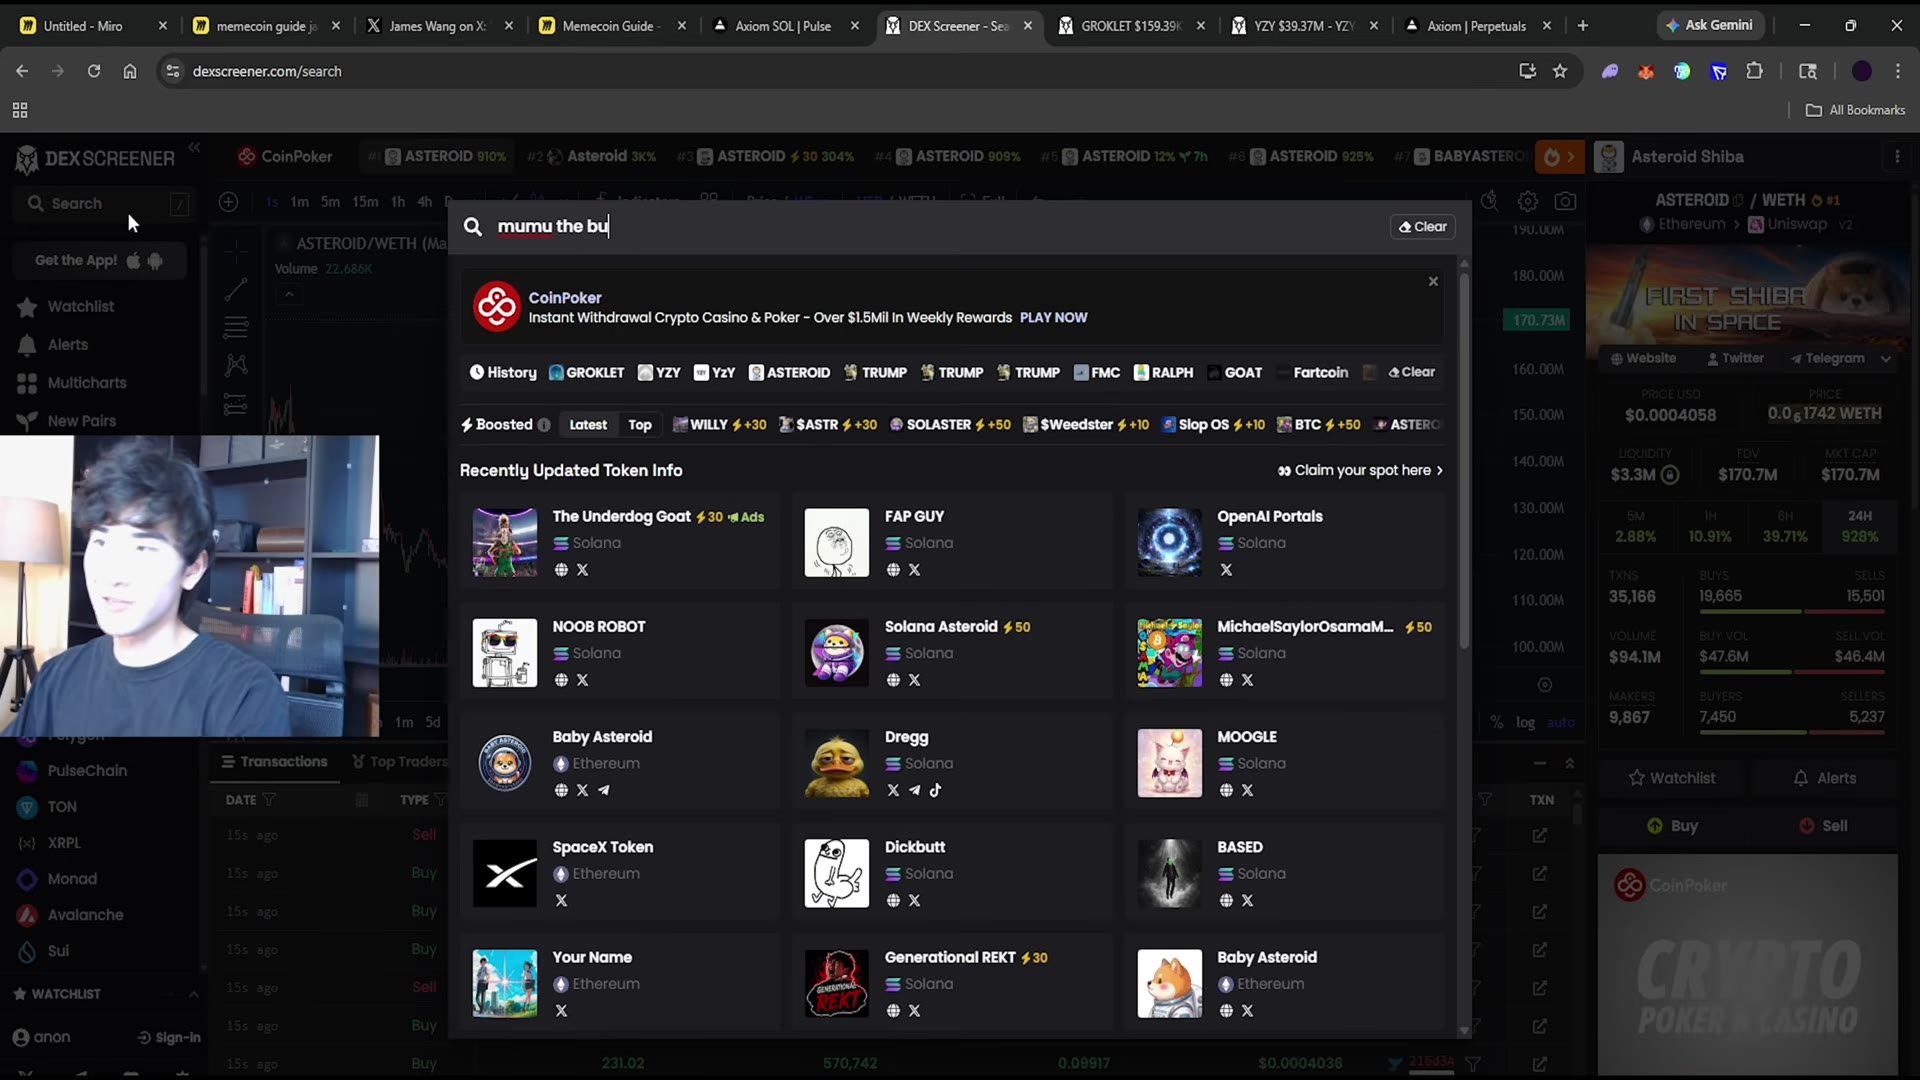
Task: Show the Boosted info tooltip icon
Action: click(544, 425)
